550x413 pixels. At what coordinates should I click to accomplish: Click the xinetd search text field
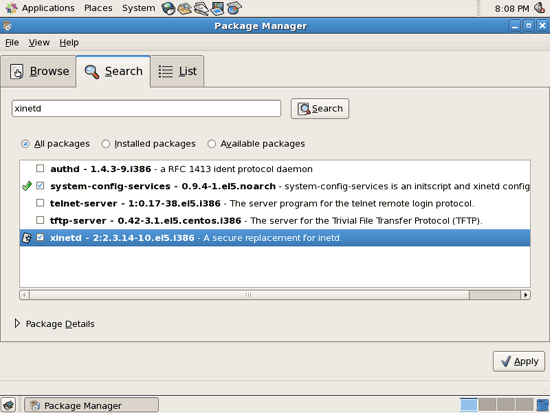(x=146, y=108)
